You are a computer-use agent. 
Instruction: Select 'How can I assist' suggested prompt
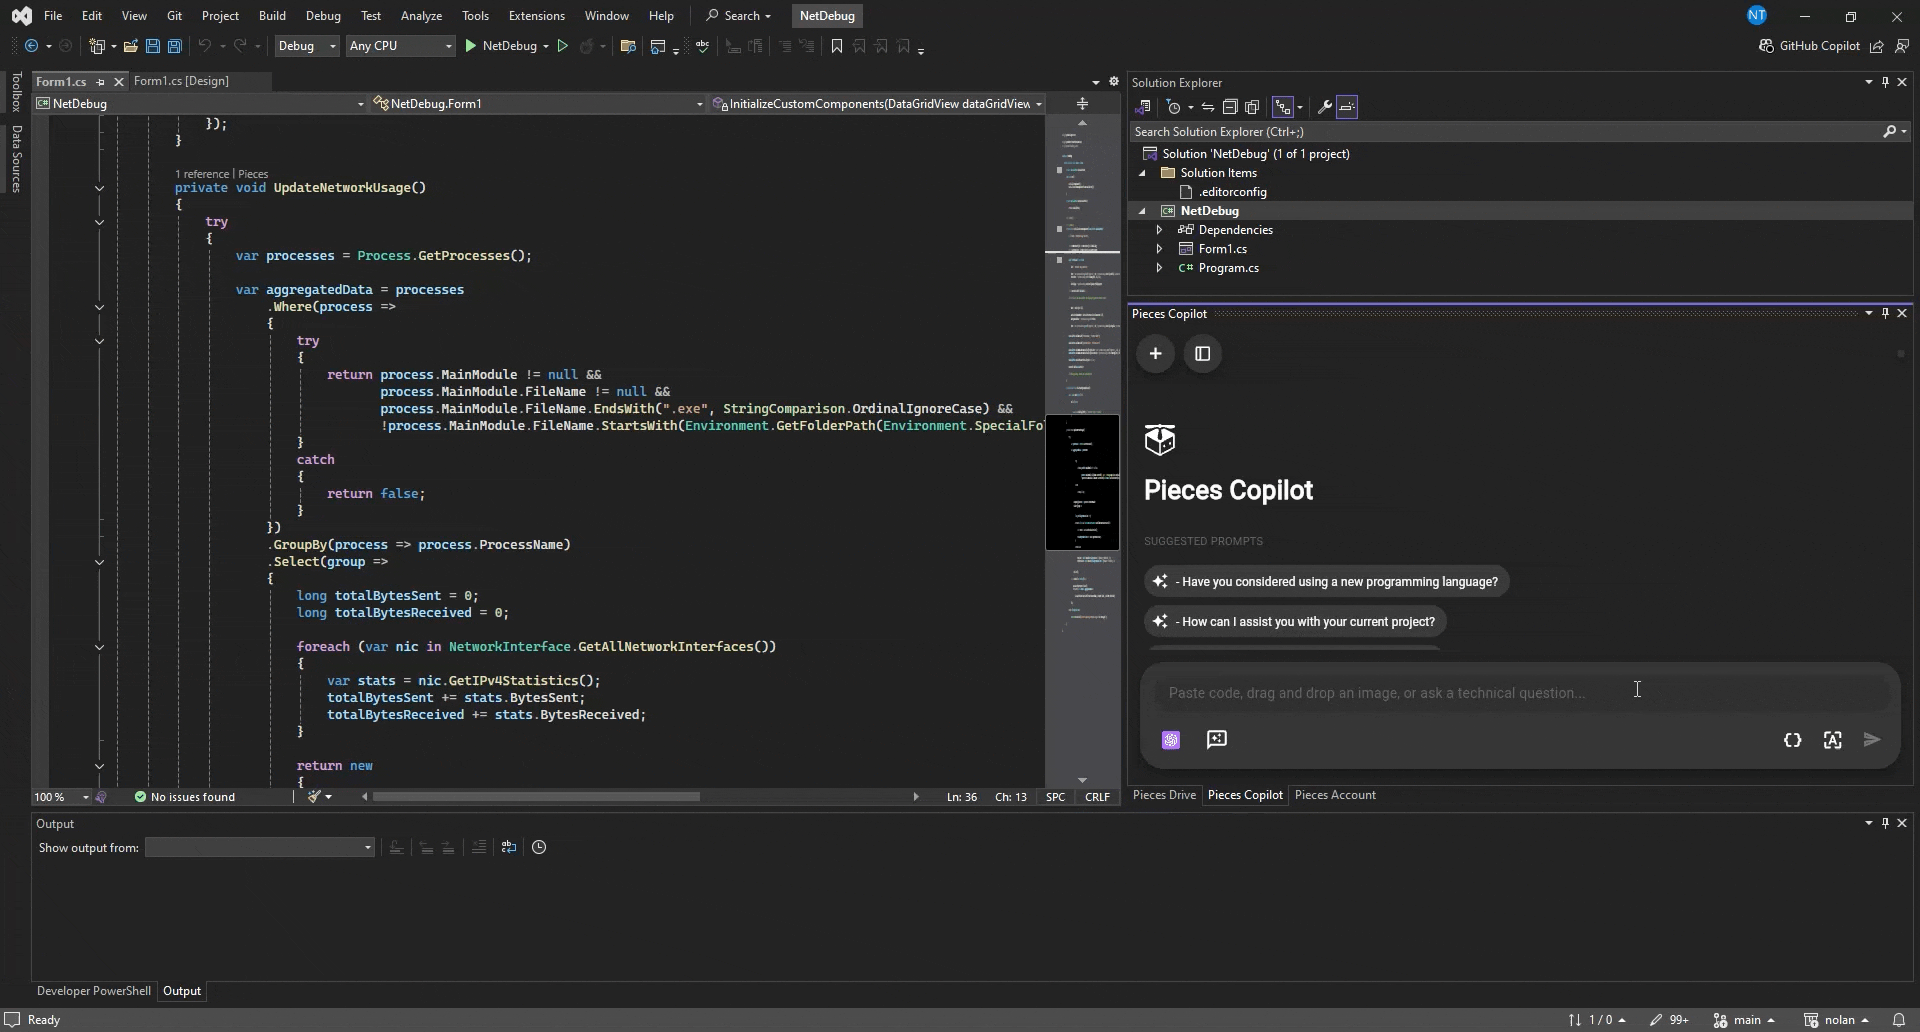[1296, 622]
